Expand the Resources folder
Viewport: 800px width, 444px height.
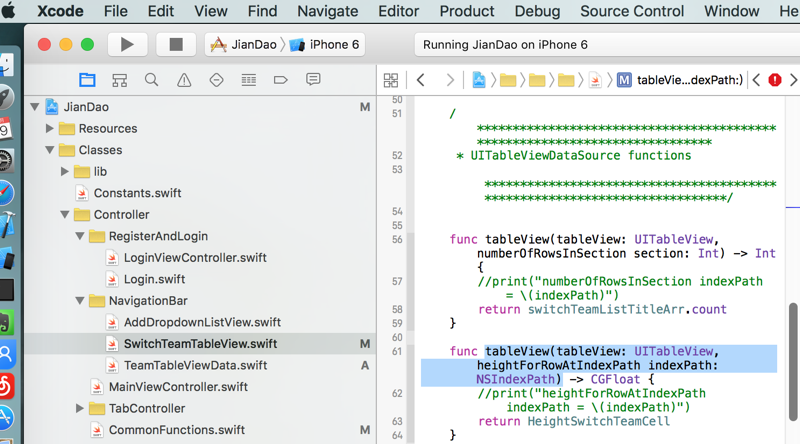[x=50, y=128]
